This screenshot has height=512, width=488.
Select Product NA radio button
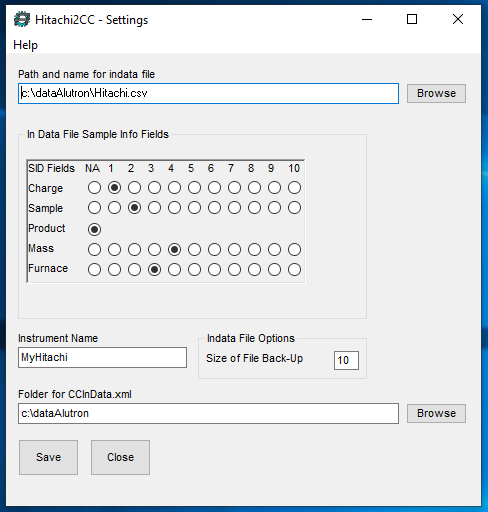coord(94,229)
